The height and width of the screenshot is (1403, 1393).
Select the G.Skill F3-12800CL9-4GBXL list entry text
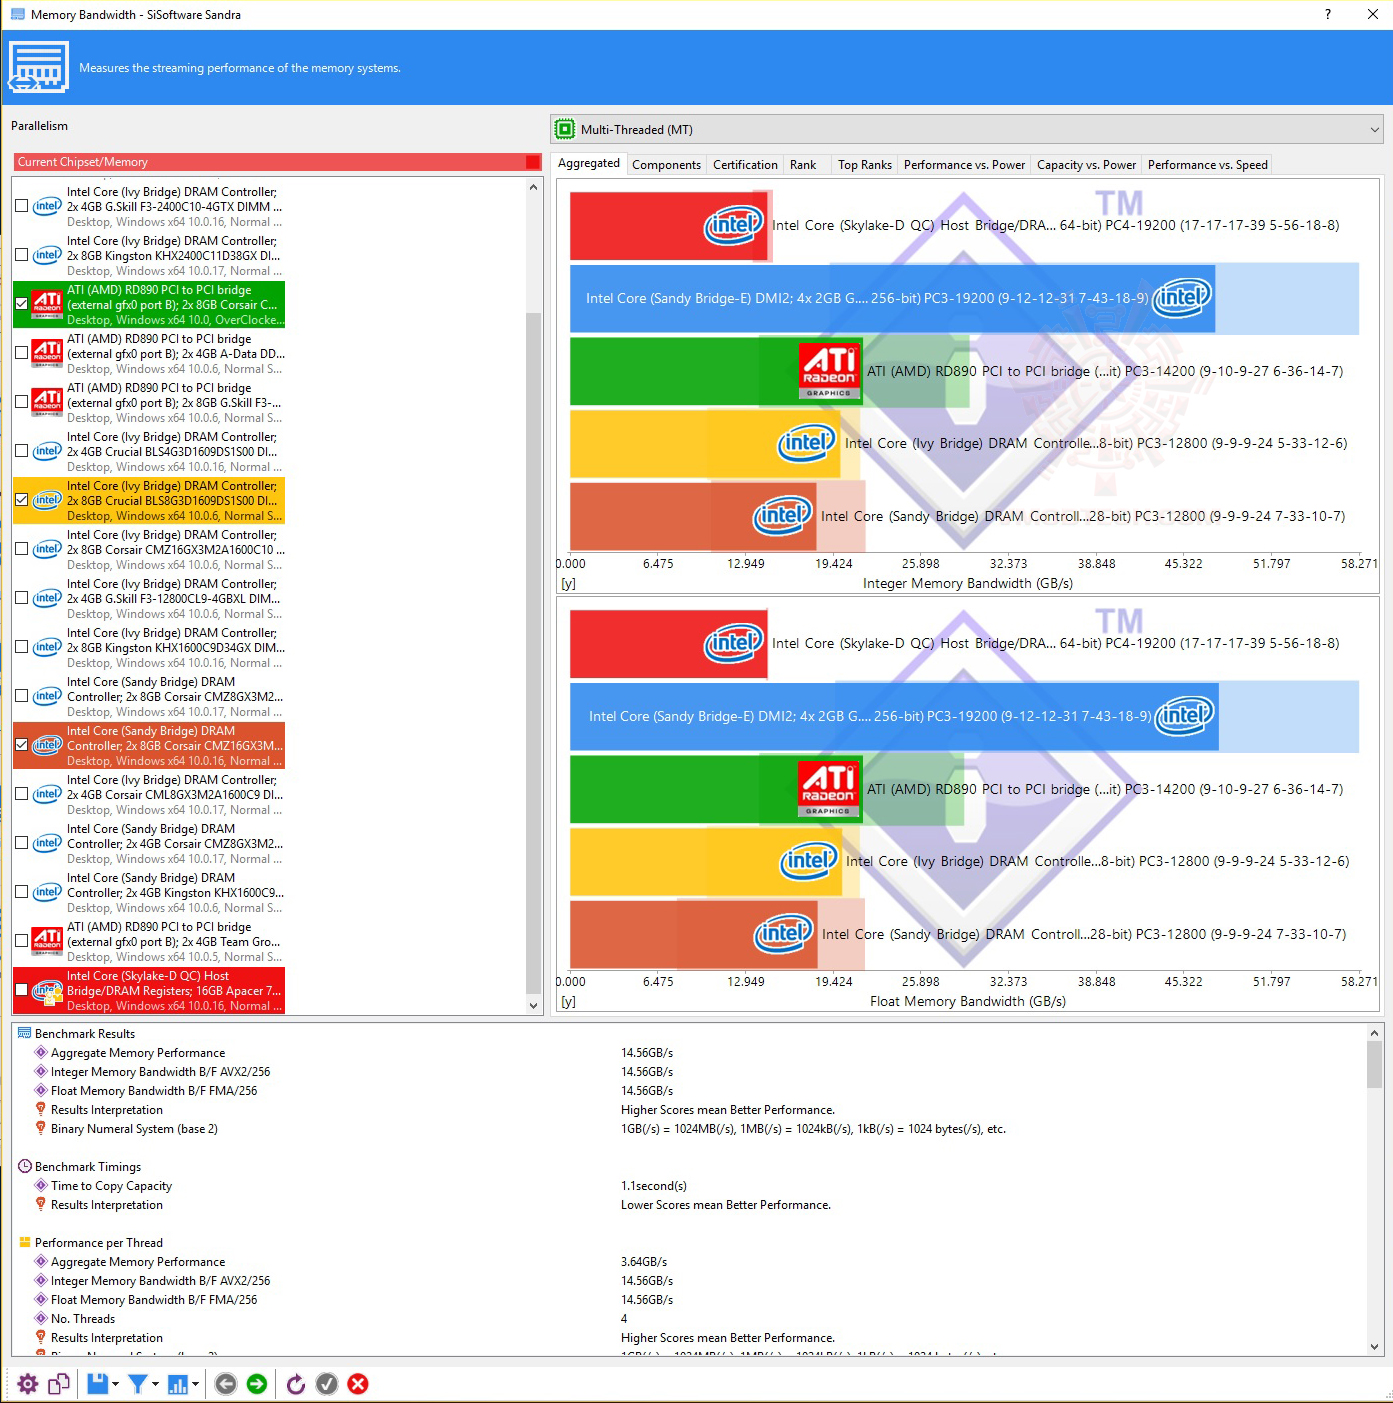point(176,598)
